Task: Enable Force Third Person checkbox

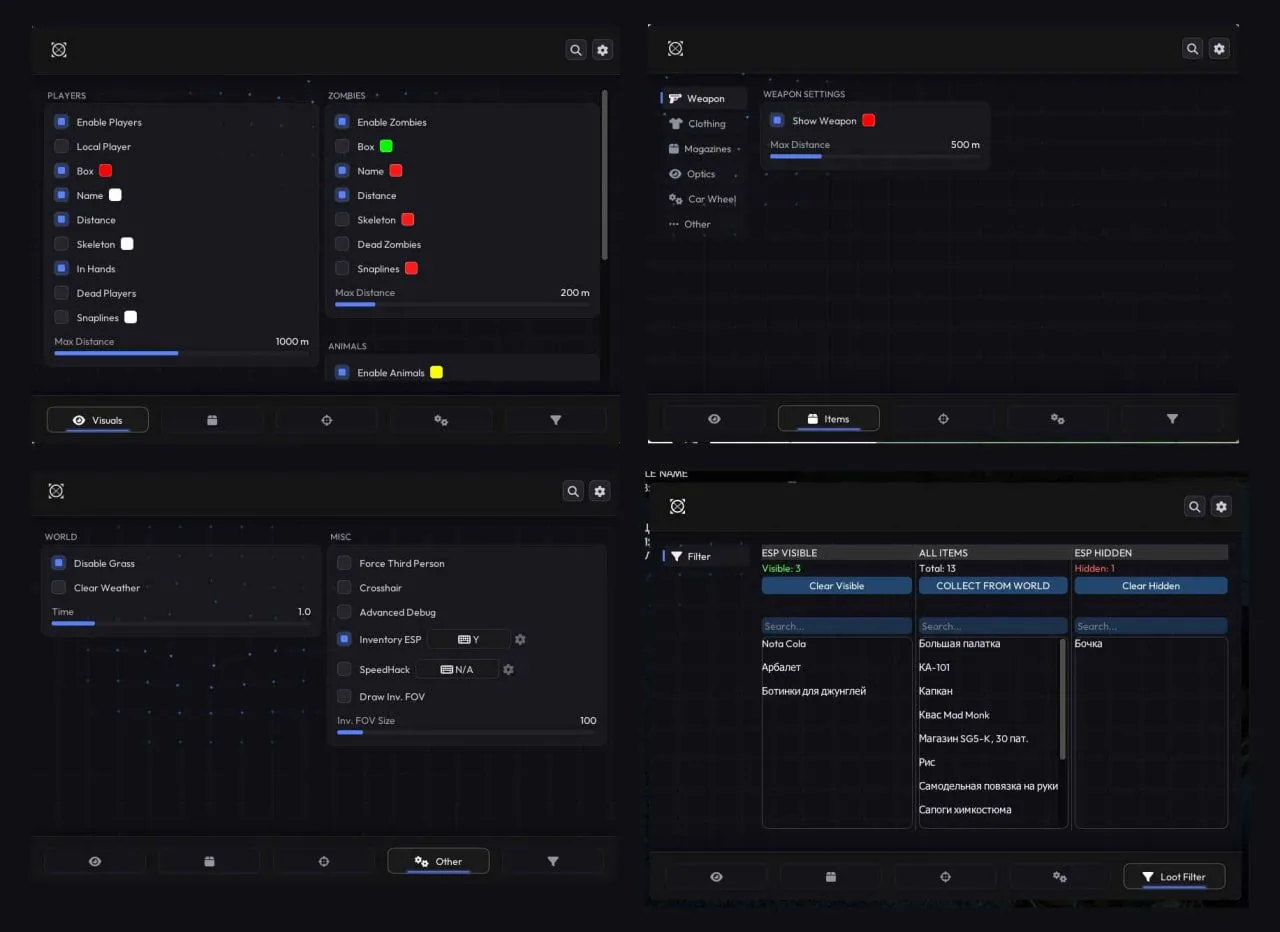Action: [344, 563]
